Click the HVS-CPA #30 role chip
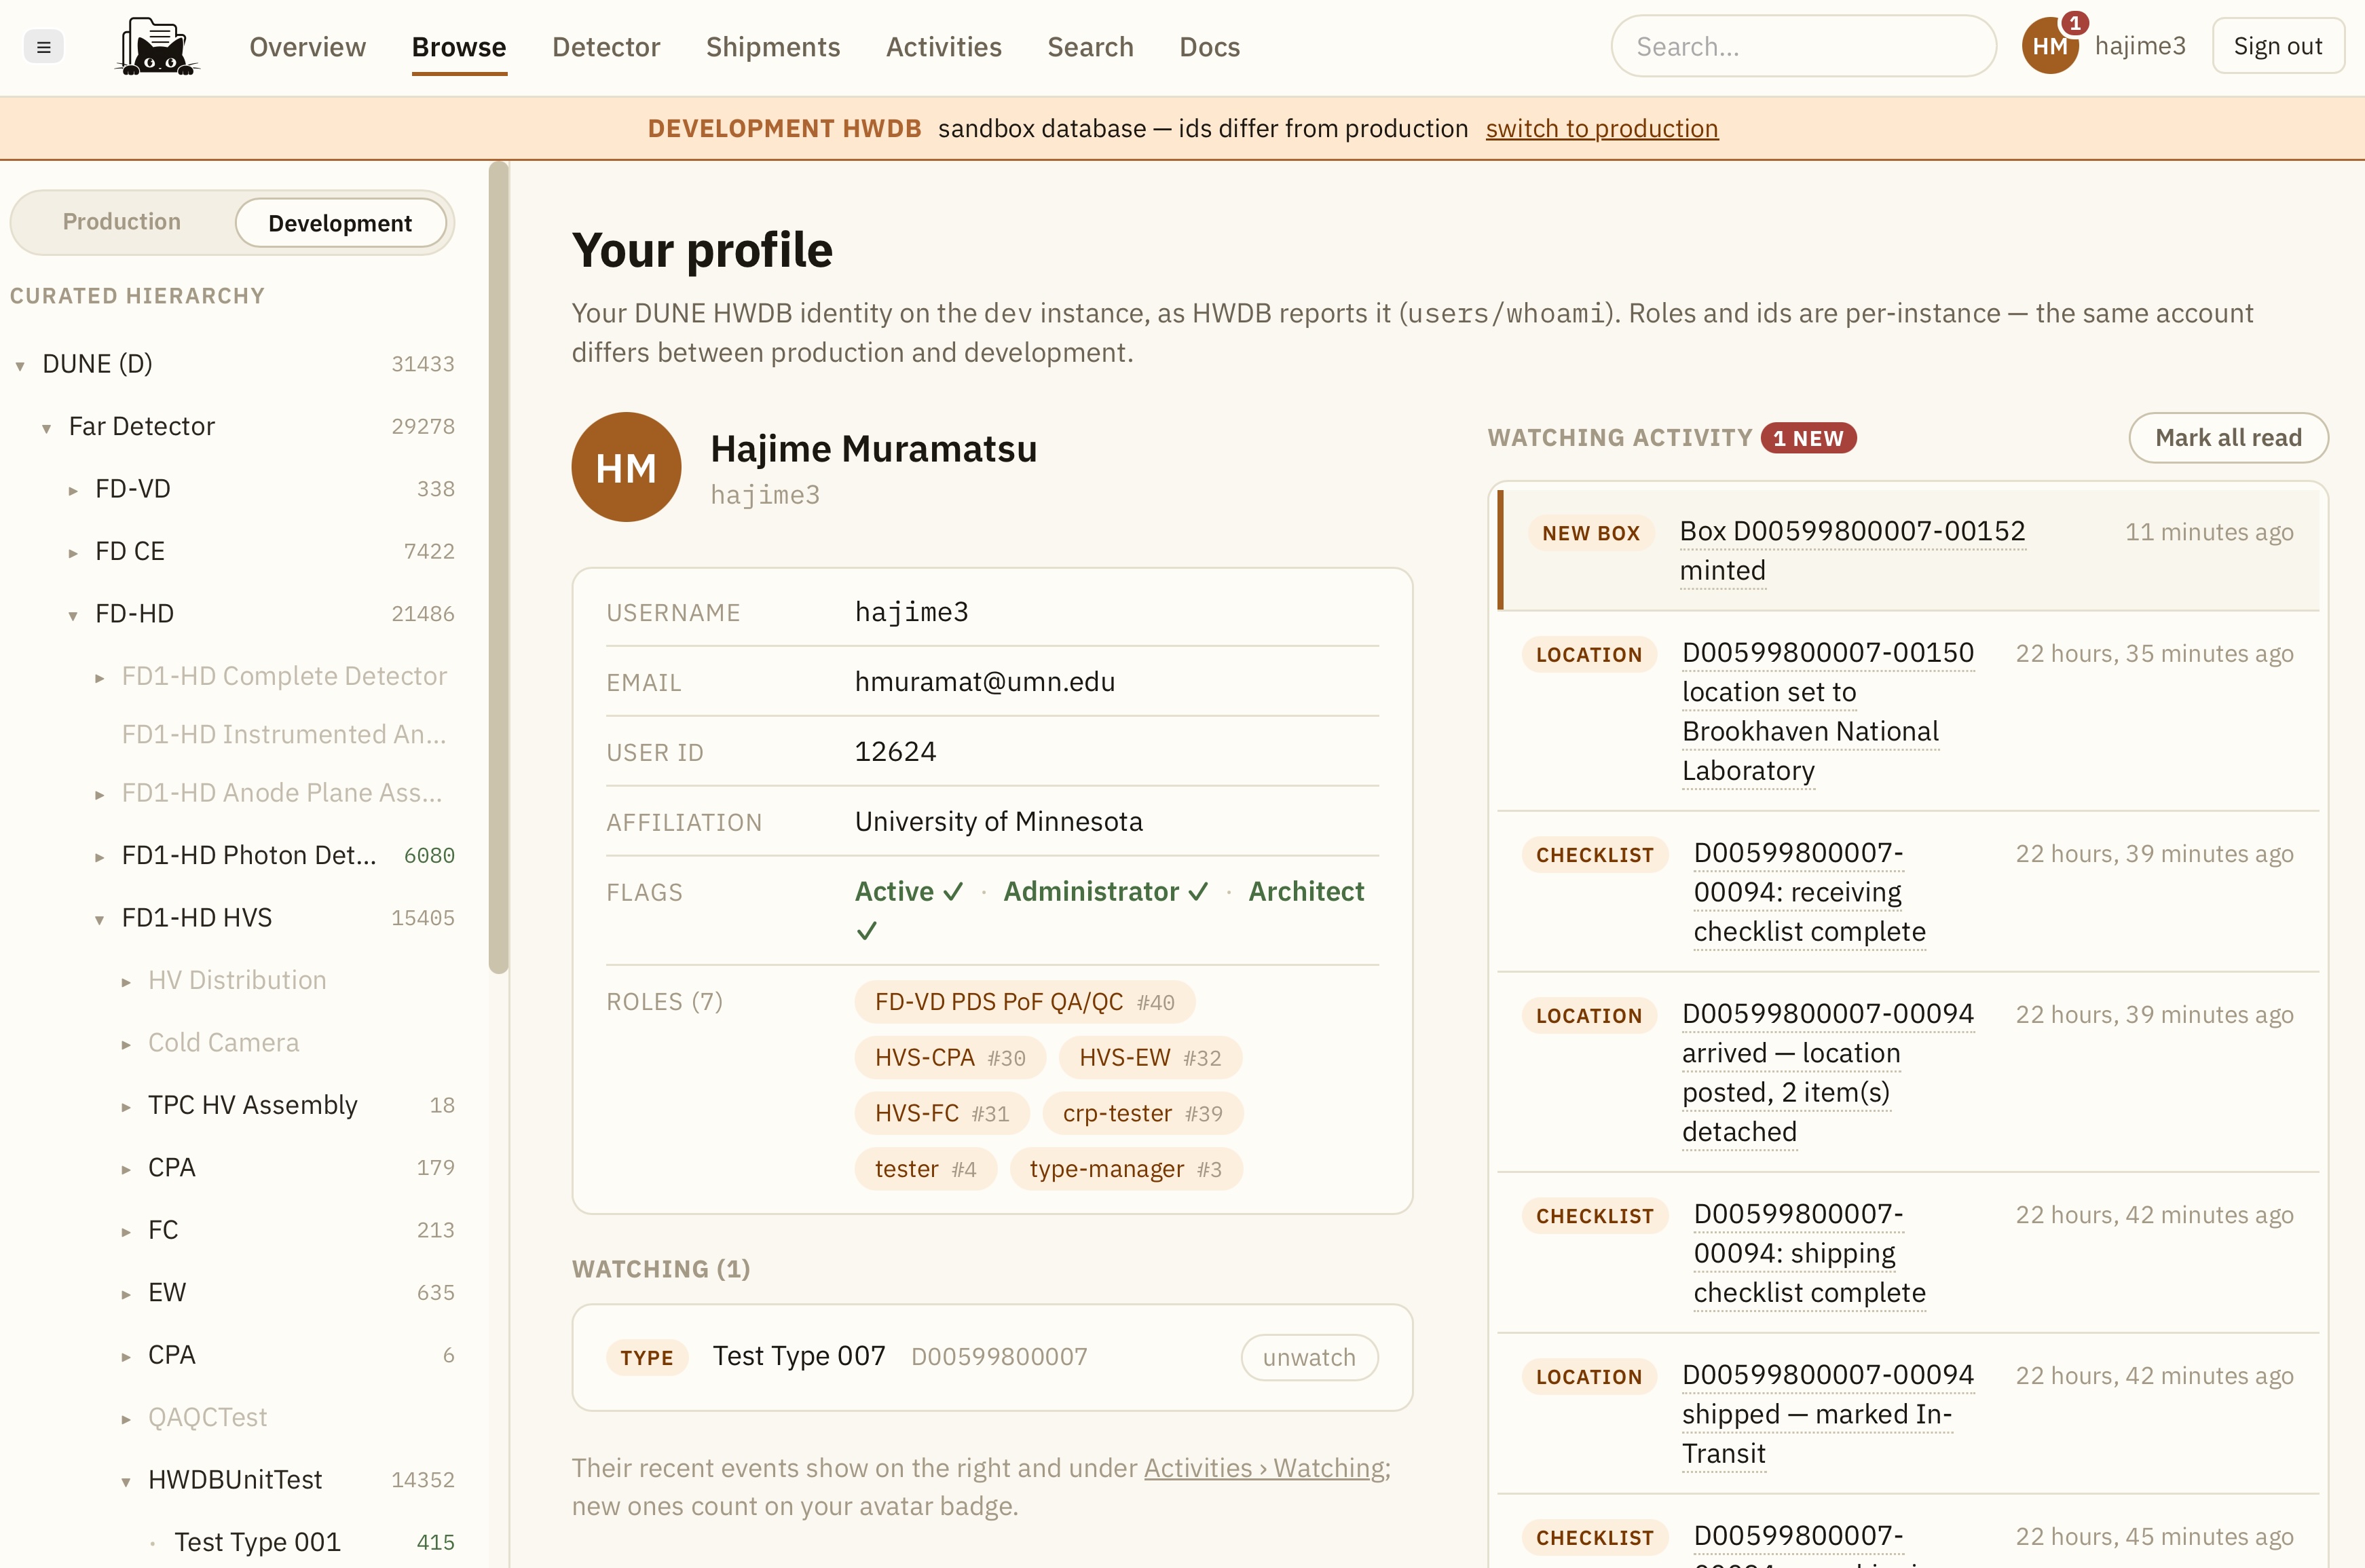This screenshot has width=2365, height=1568. pyautogui.click(x=950, y=1057)
